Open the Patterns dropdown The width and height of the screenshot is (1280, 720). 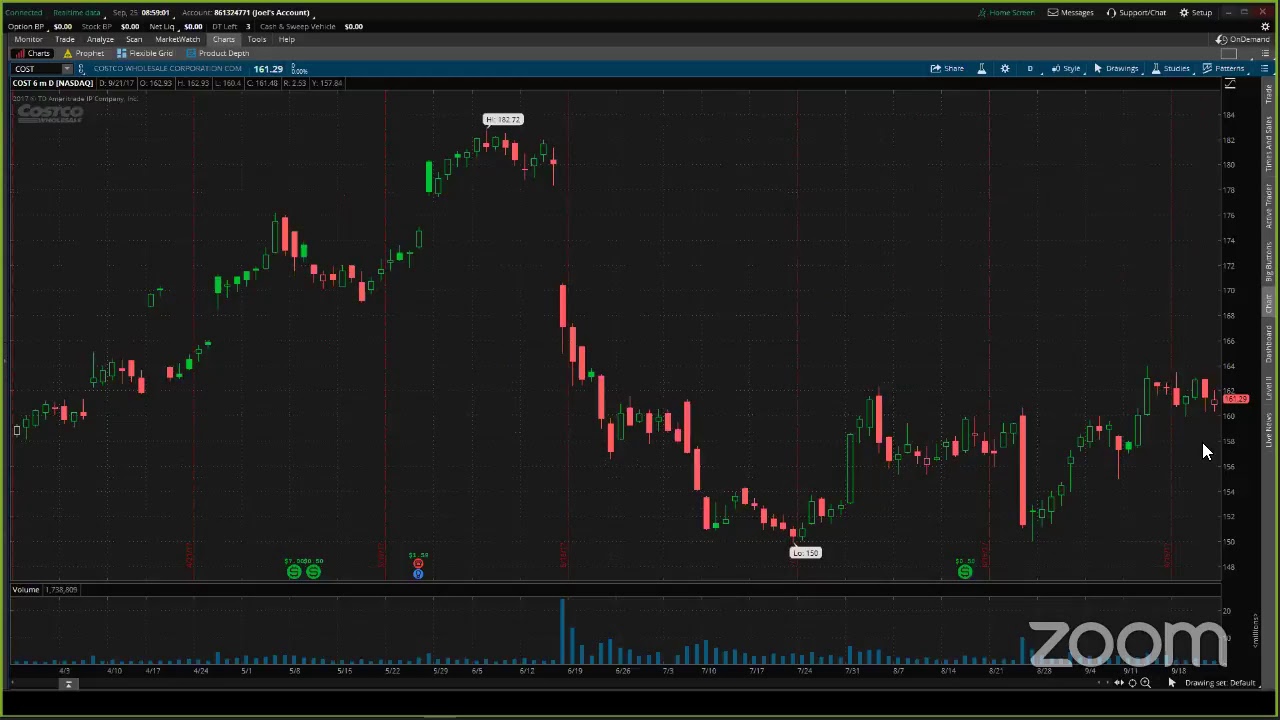(x=1223, y=69)
